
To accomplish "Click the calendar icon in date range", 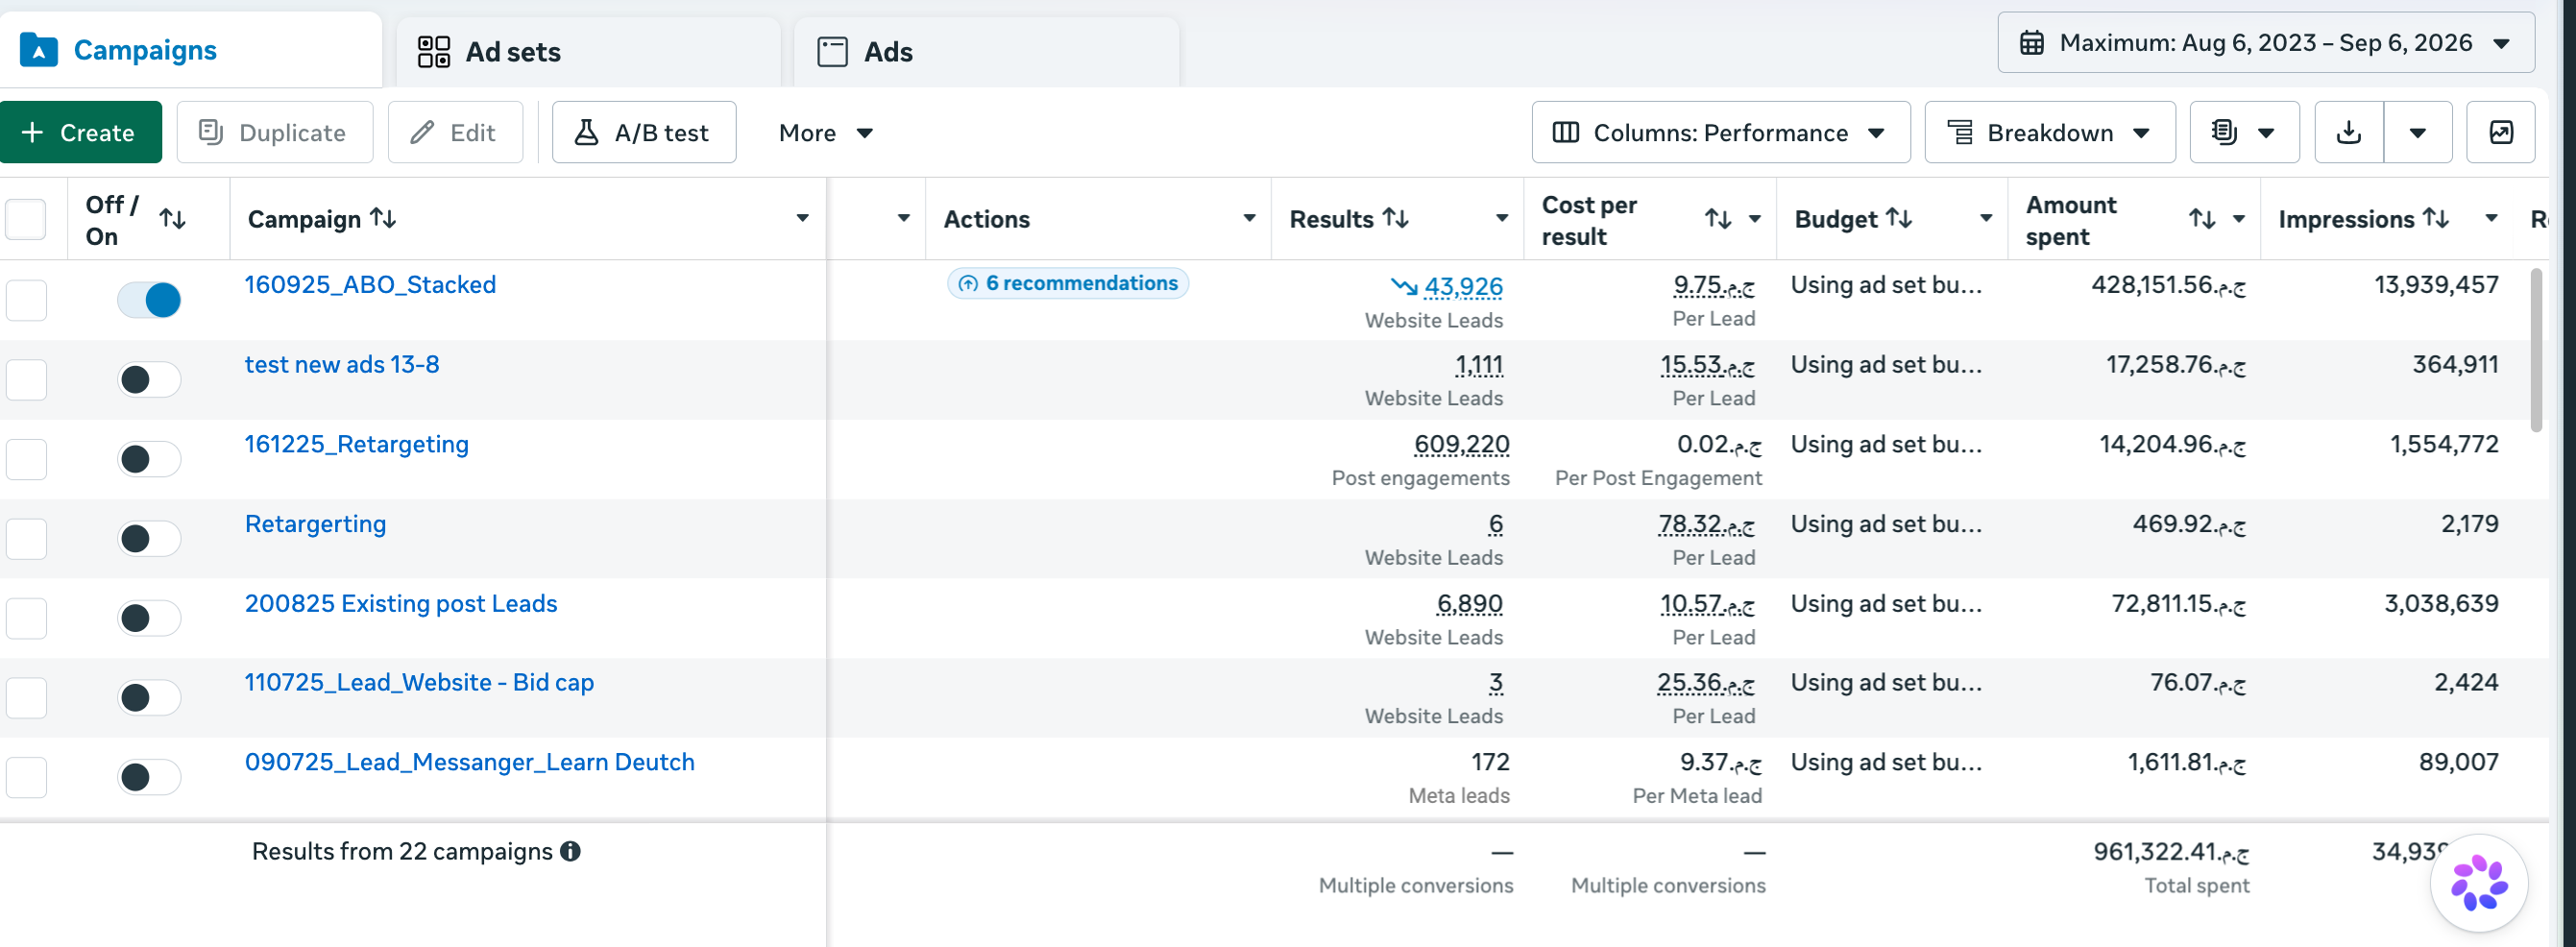I will click(x=2031, y=43).
